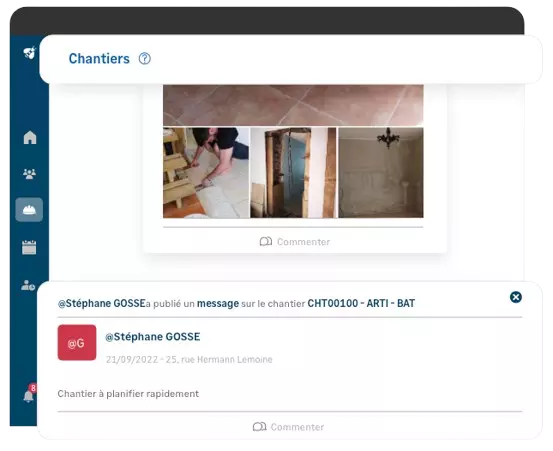
Task: Click the '21/09/2022 - 25, rue Hermann Lemoine' text
Action: pyautogui.click(x=189, y=359)
